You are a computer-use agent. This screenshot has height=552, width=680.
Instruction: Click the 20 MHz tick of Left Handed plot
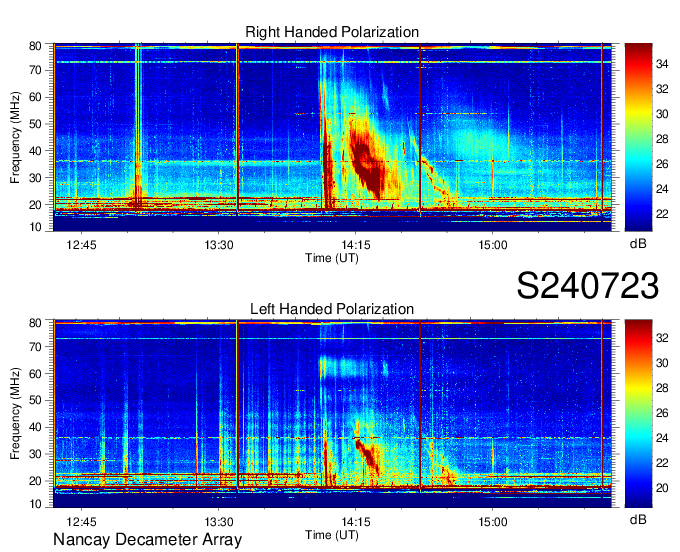[35, 481]
